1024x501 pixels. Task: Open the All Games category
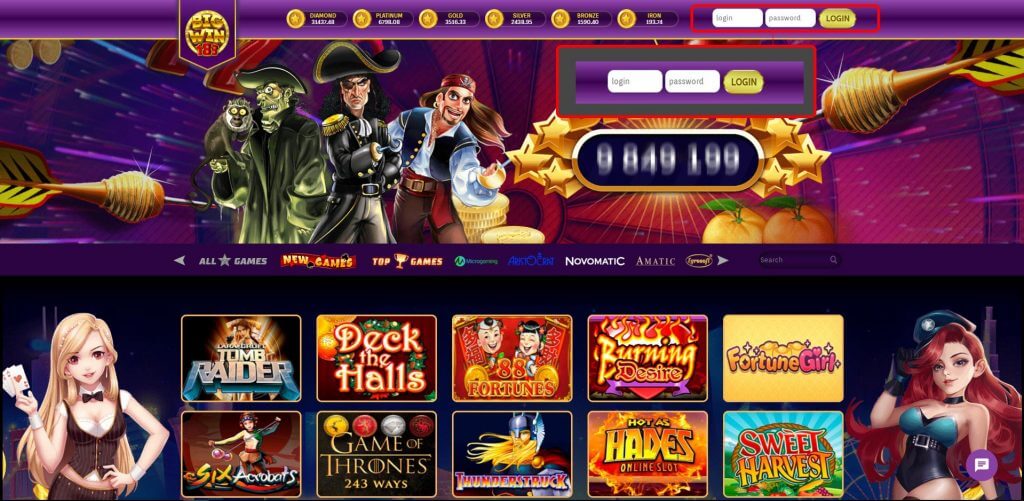point(233,261)
